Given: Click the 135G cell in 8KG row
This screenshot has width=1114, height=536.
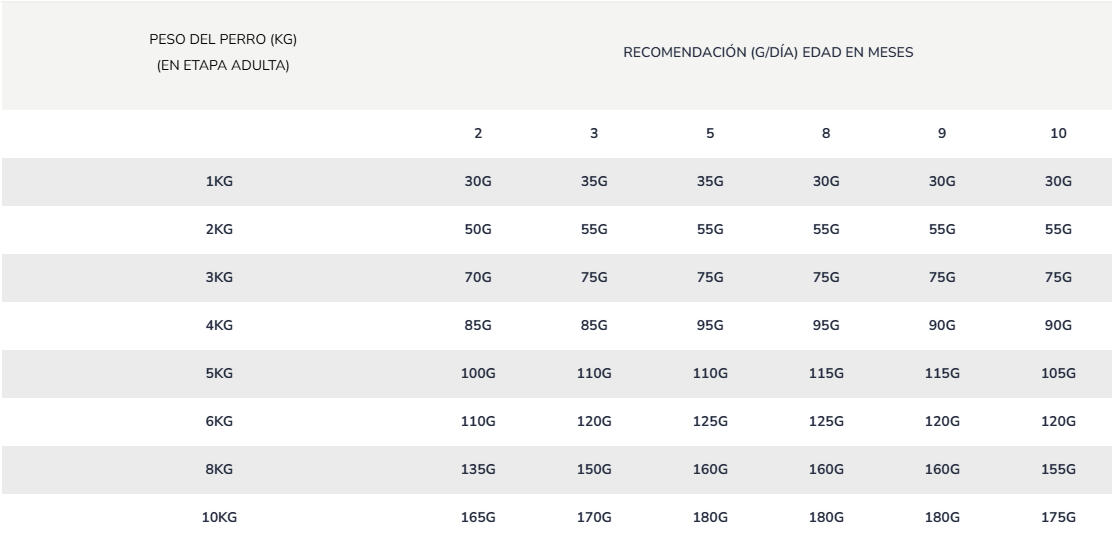Looking at the screenshot, I should click(478, 470).
